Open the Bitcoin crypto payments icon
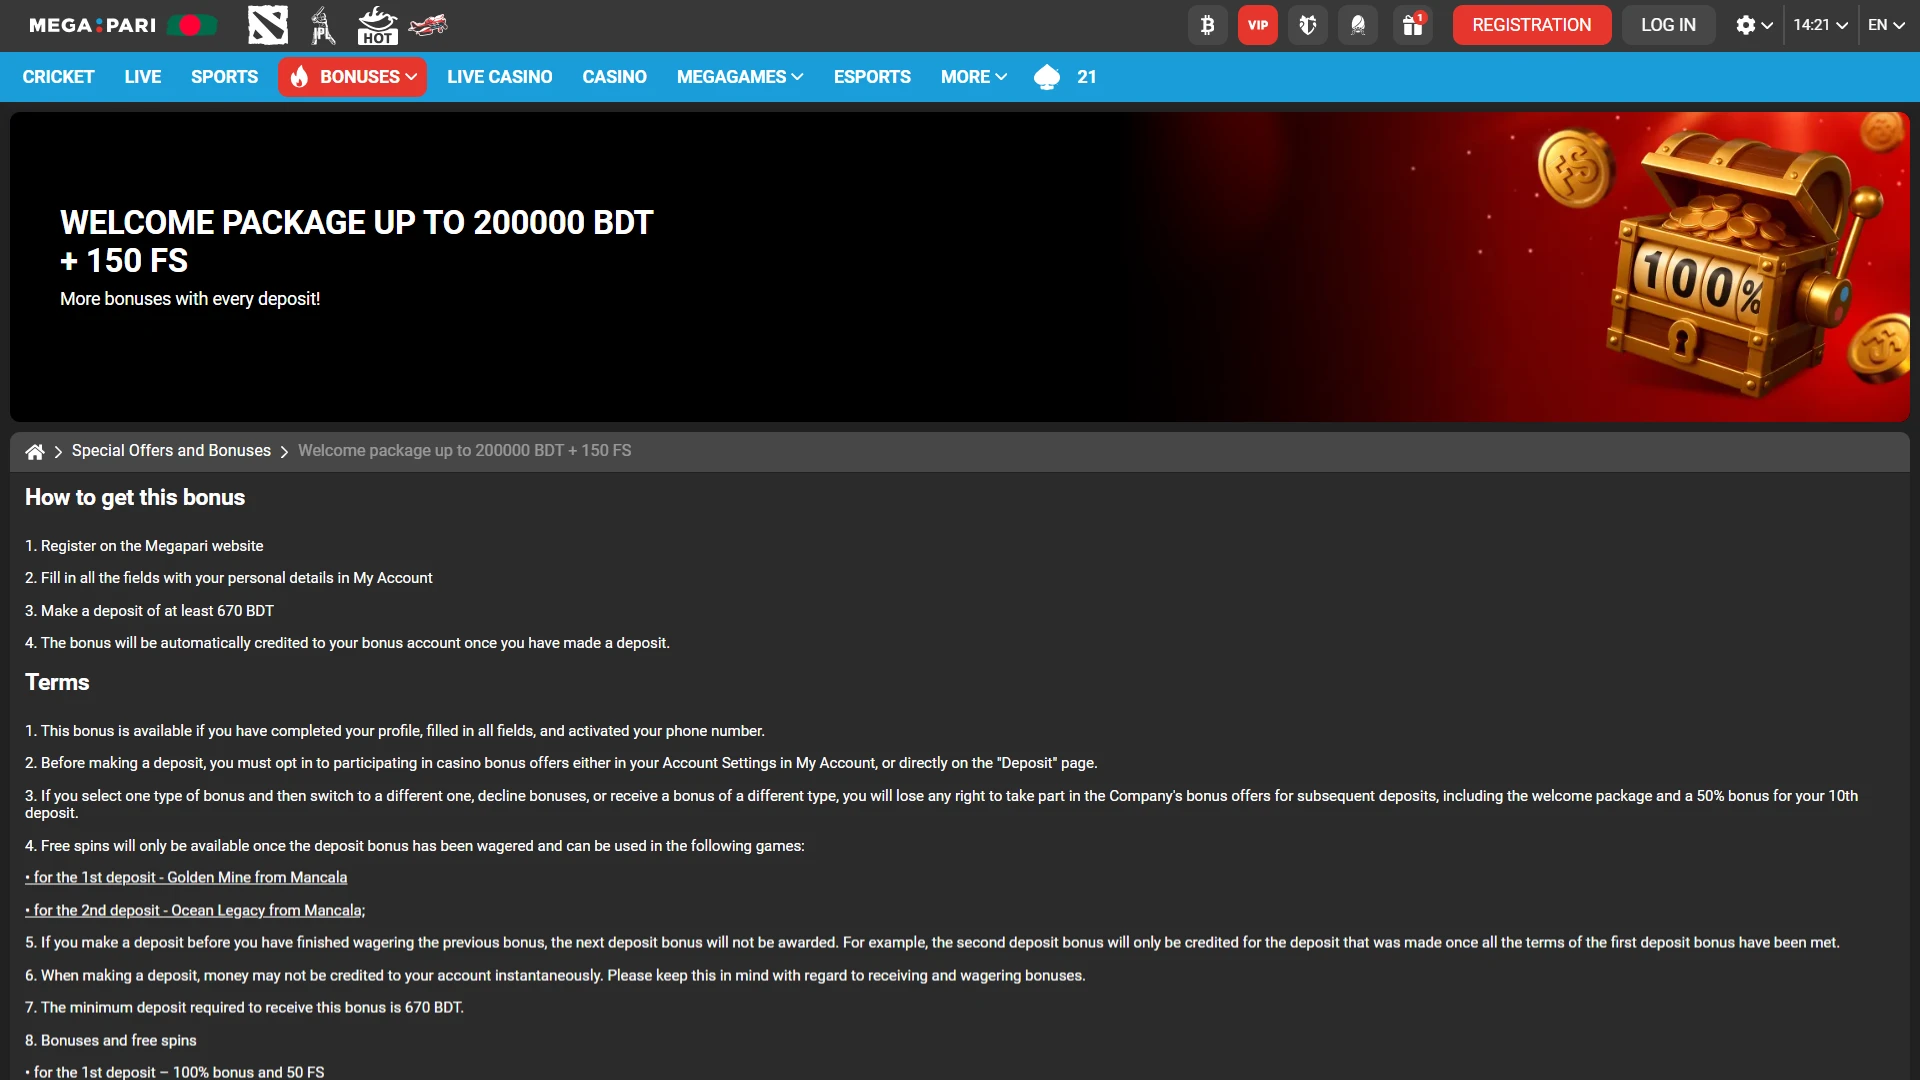This screenshot has height=1080, width=1920. pyautogui.click(x=1207, y=25)
